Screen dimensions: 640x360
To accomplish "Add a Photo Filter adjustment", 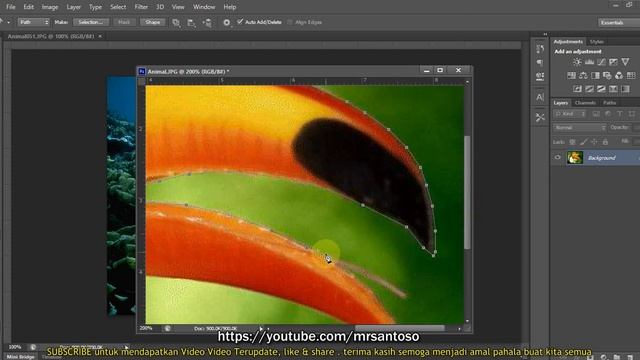I will coord(607,76).
